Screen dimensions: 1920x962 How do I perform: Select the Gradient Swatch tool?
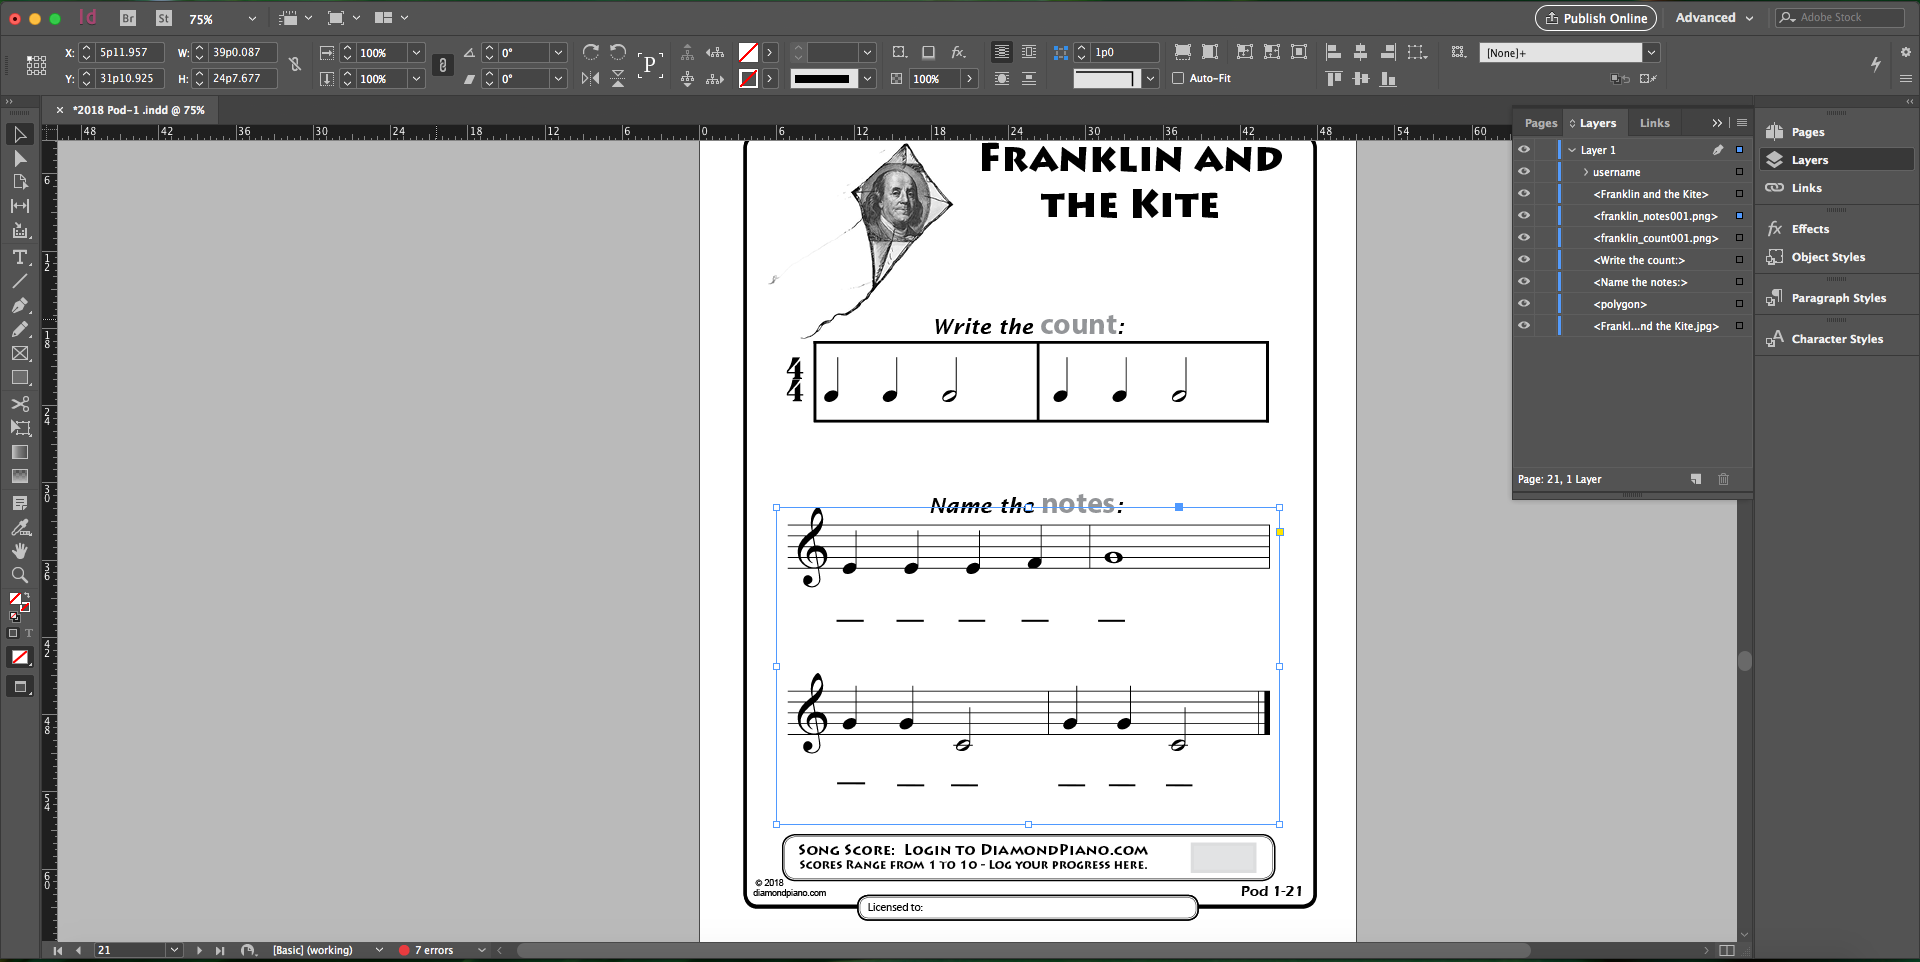tap(20, 452)
